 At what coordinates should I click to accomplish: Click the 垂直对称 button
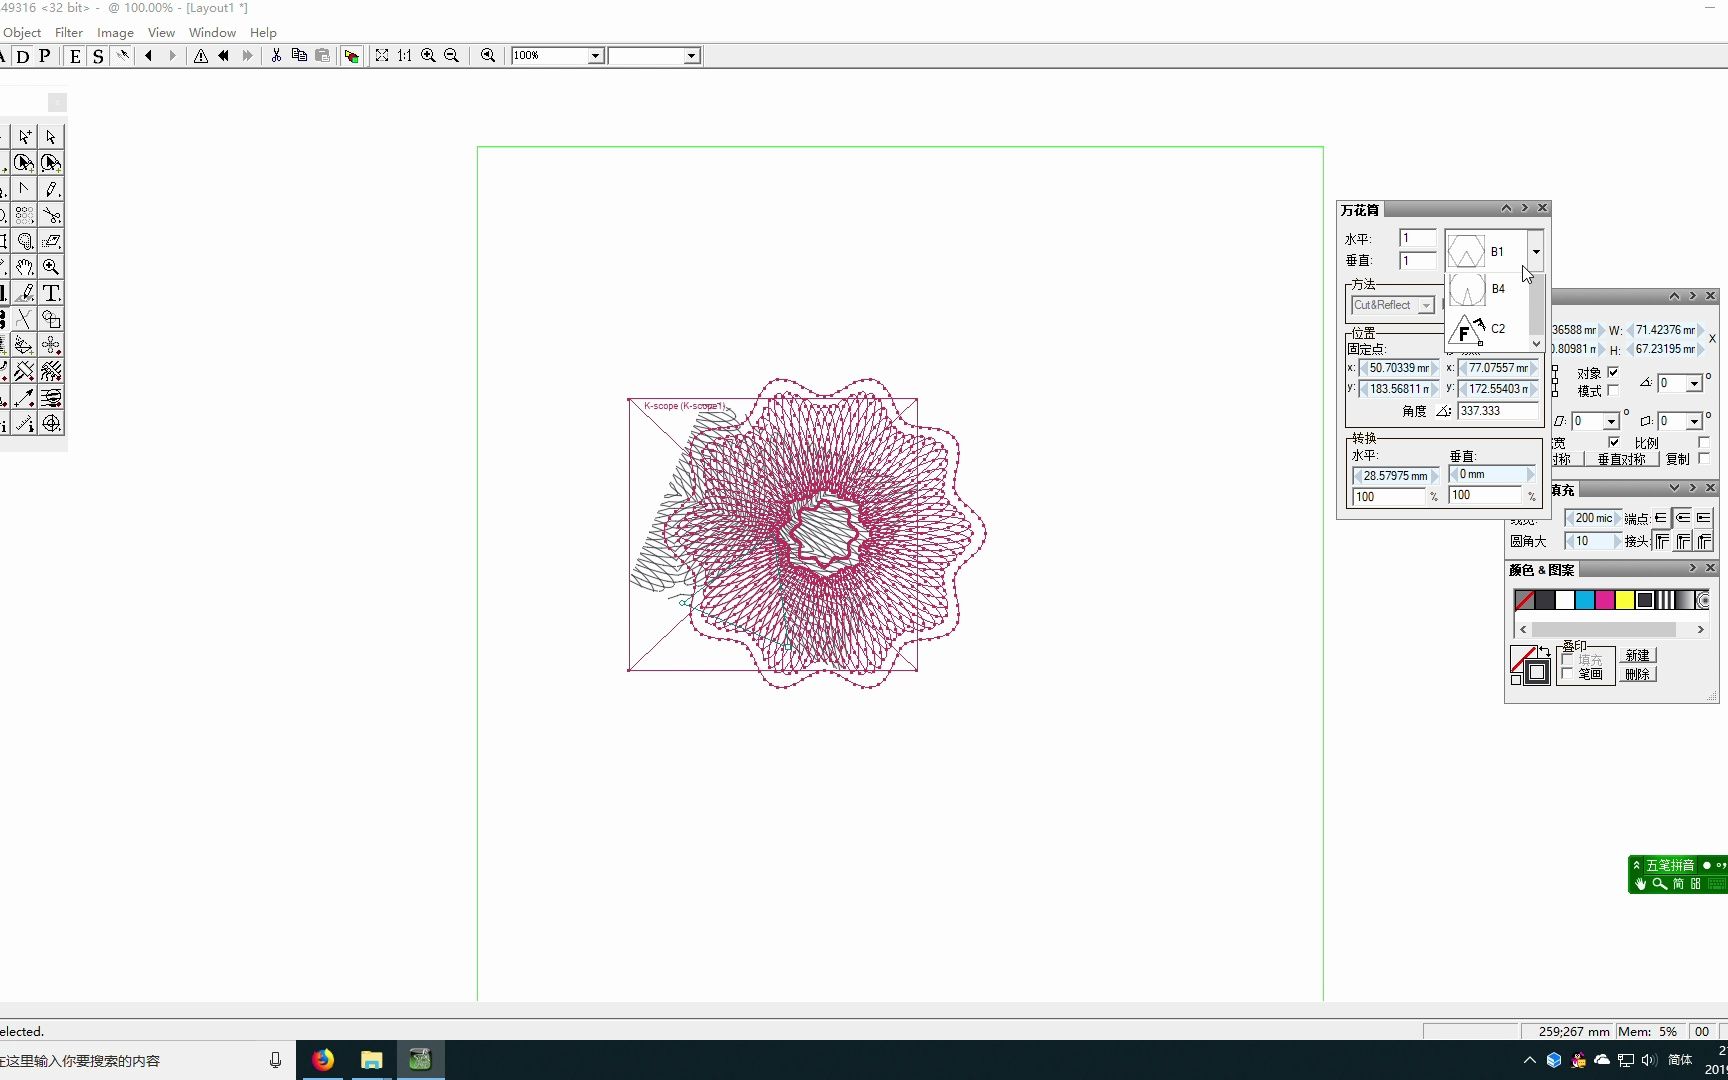1621,459
